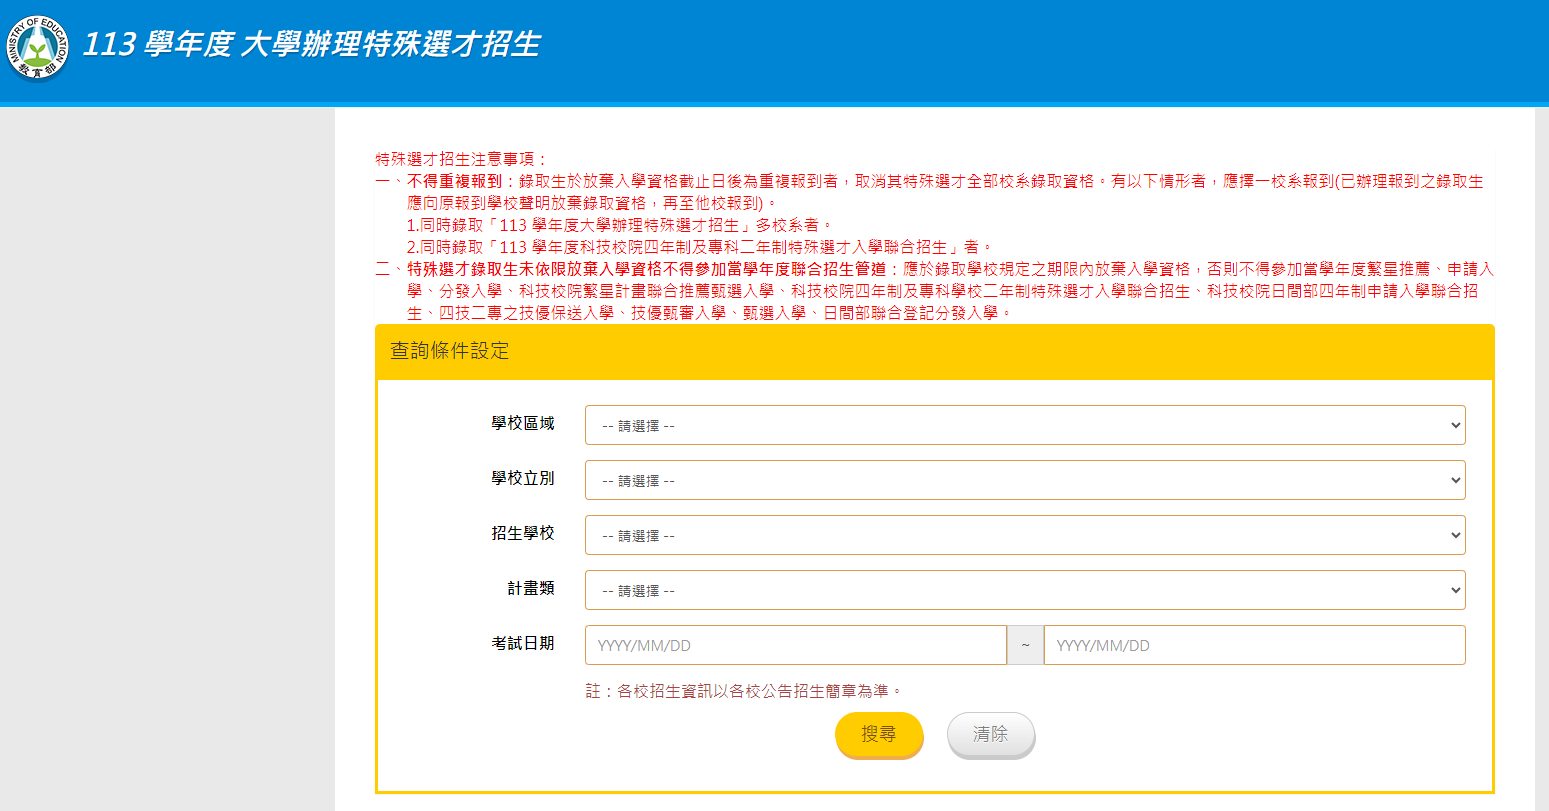Click the 招生學校 field label
Viewport: 1549px width, 811px height.
pos(522,533)
